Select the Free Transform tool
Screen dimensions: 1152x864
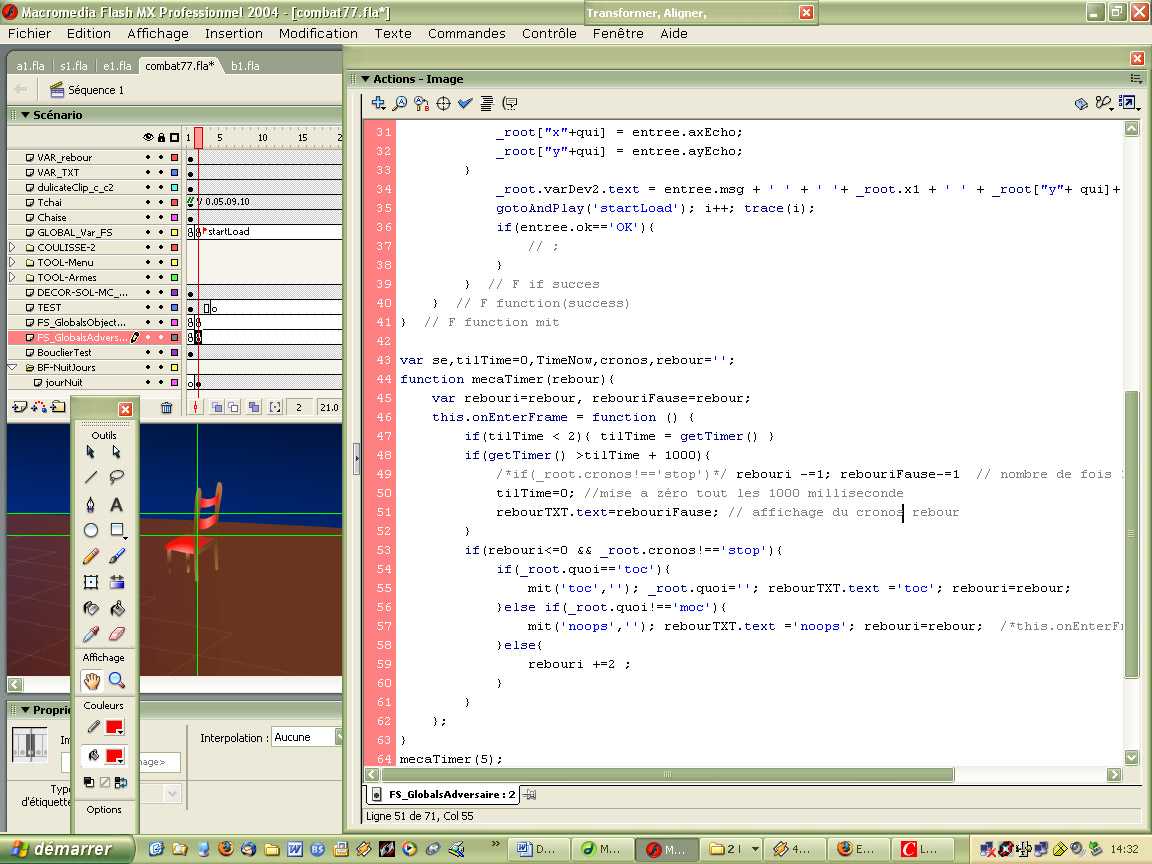[90, 583]
